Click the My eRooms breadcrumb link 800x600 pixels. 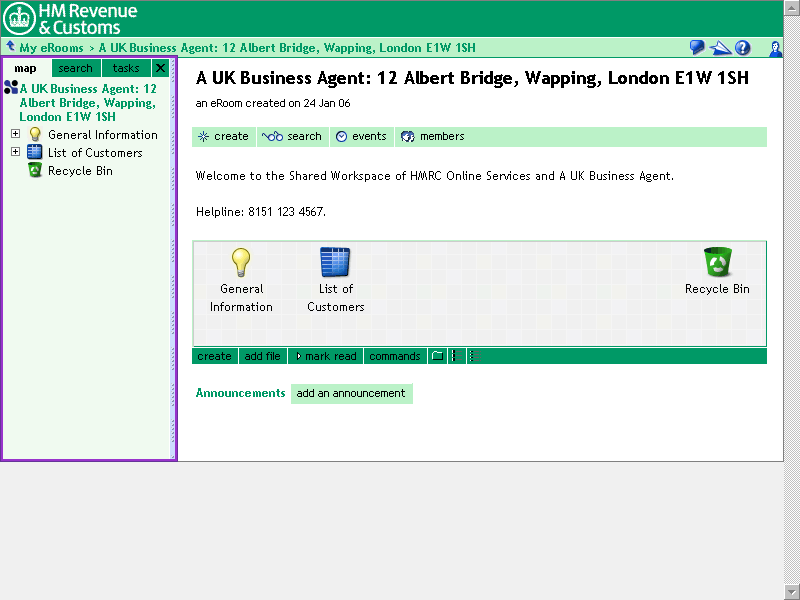(51, 48)
